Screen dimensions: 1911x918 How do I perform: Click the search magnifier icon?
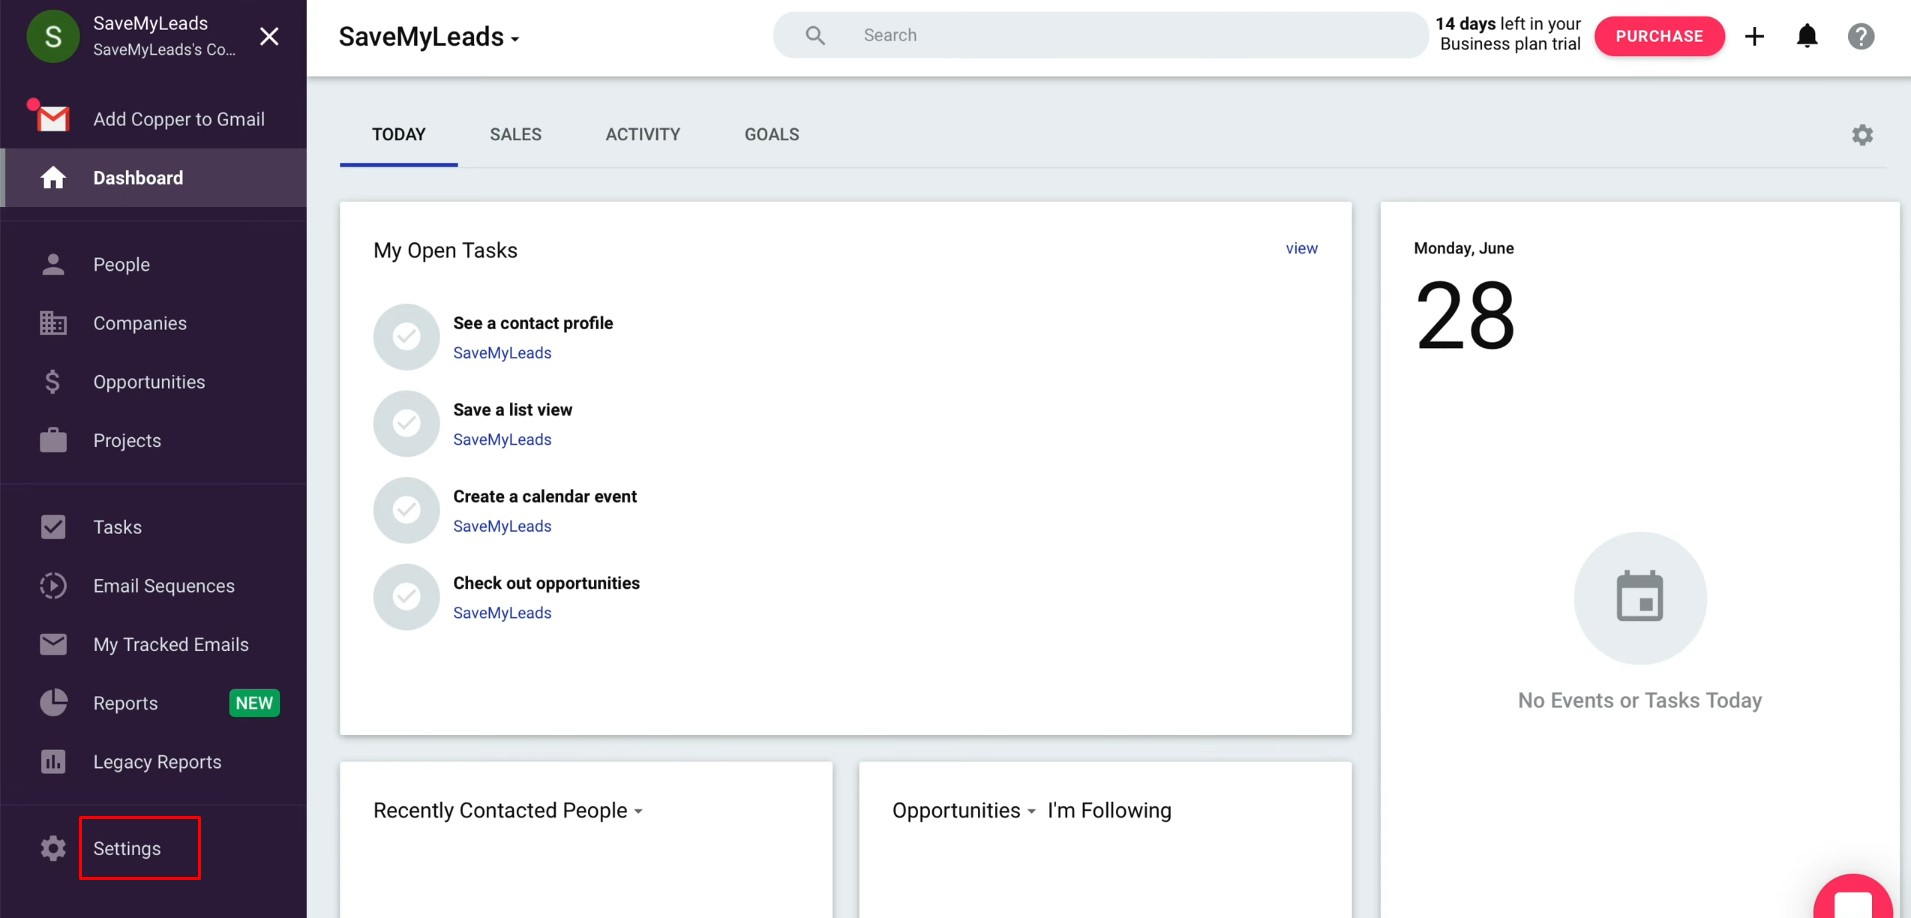(x=815, y=36)
